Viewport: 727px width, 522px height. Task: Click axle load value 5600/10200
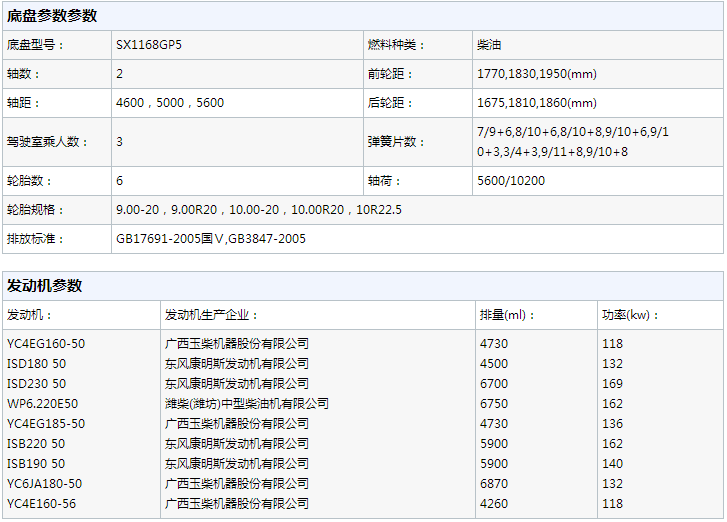click(x=511, y=180)
